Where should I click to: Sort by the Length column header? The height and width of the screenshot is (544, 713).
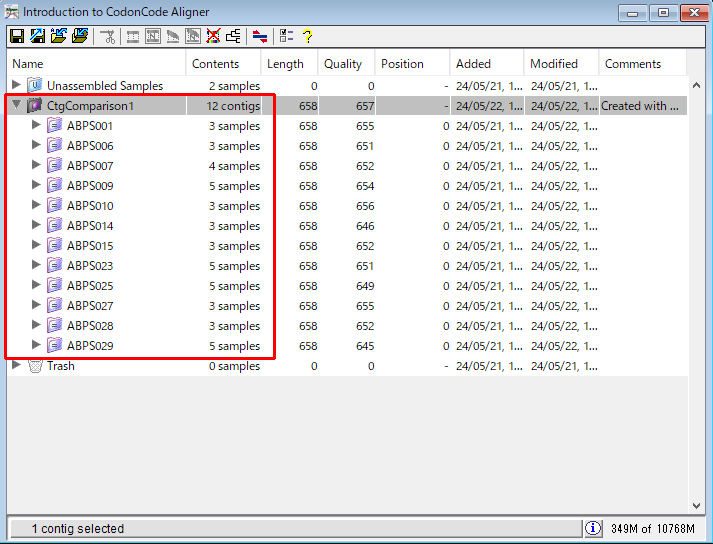(x=285, y=64)
